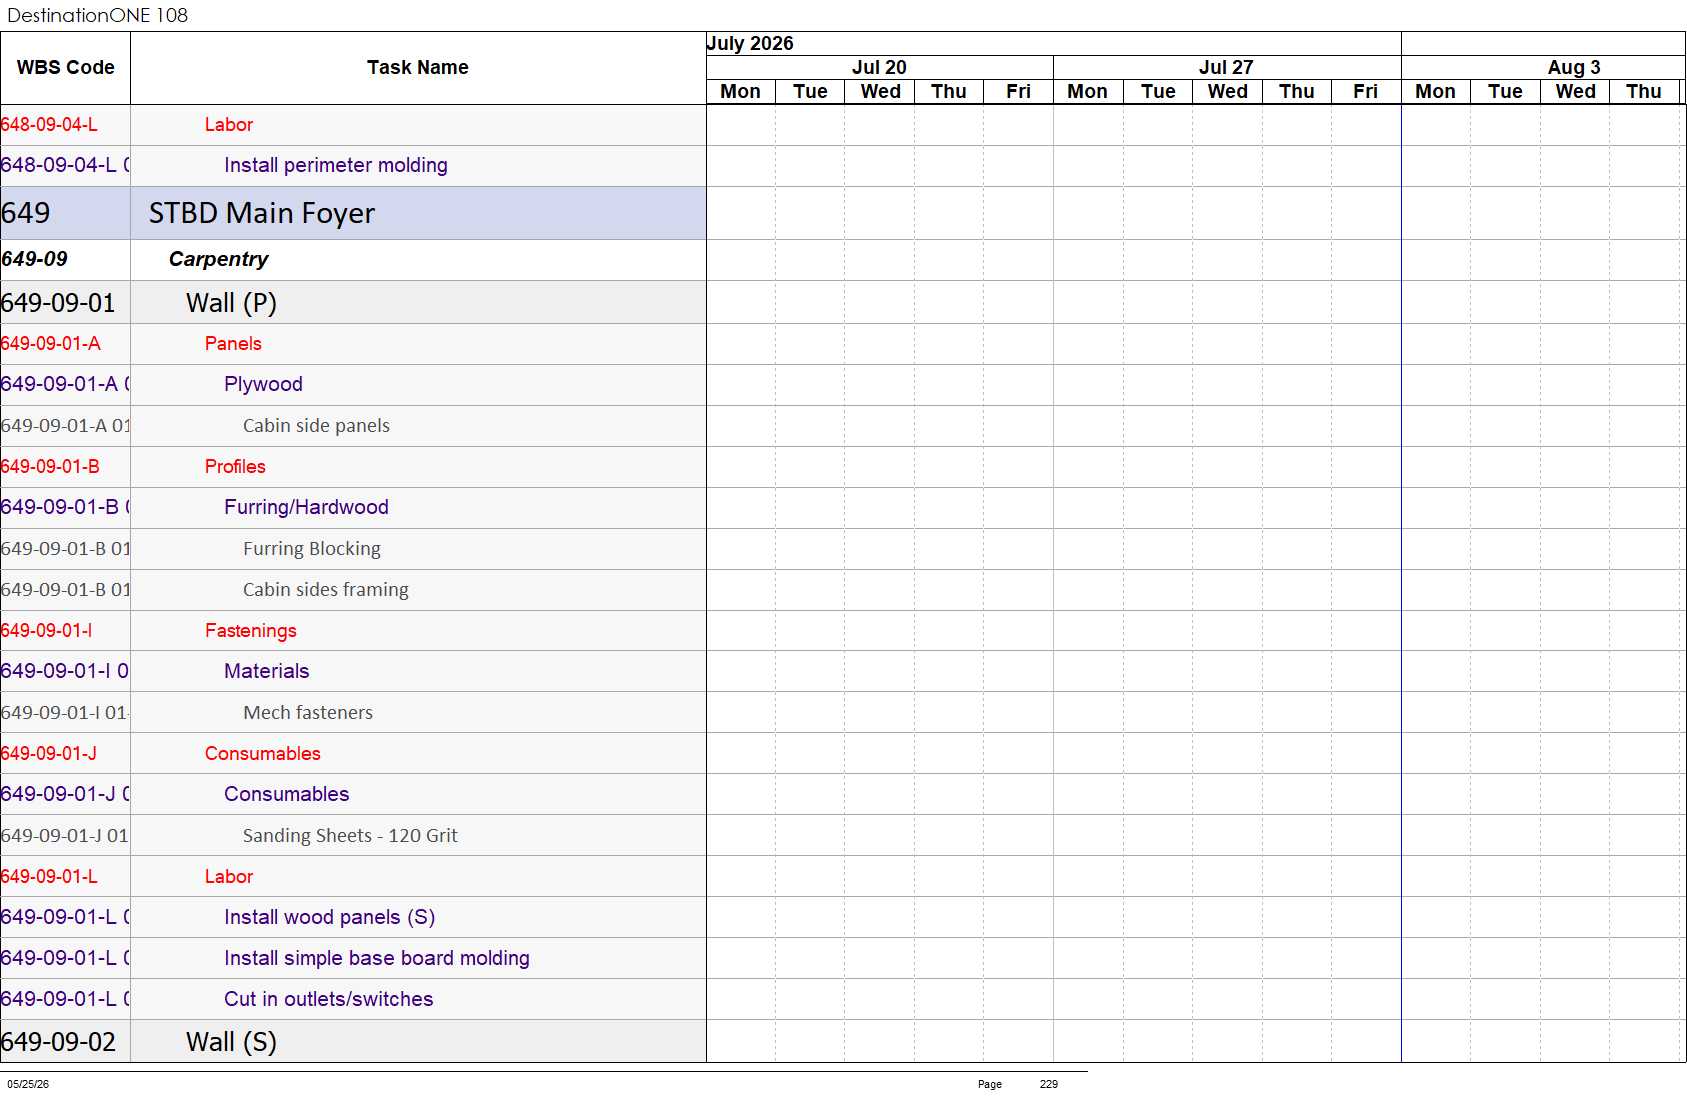Select the Sanding Sheets - 120 Grit task
1687x1097 pixels.
350,836
